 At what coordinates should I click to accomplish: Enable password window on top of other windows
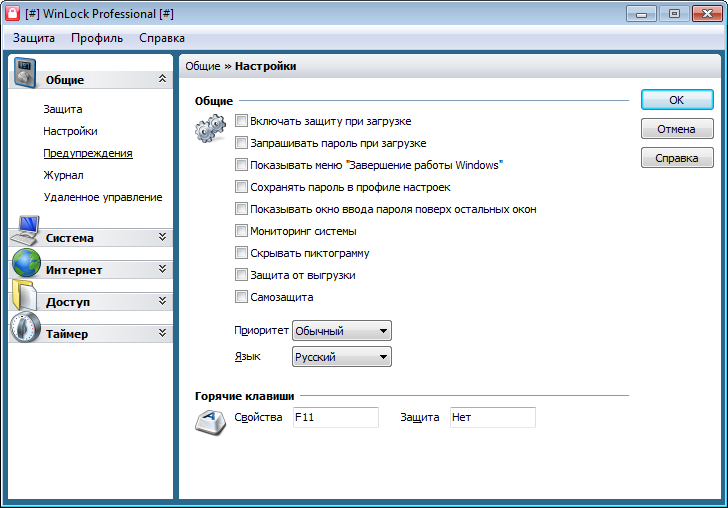[241, 208]
